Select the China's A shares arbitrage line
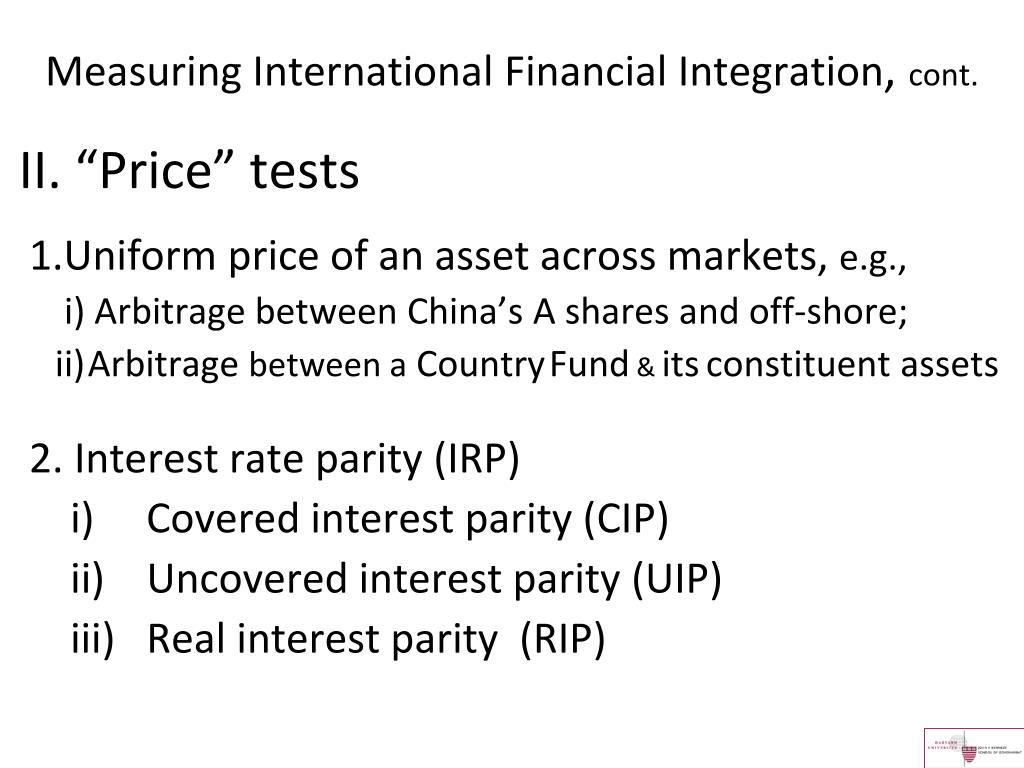1024x768 pixels. tap(486, 312)
